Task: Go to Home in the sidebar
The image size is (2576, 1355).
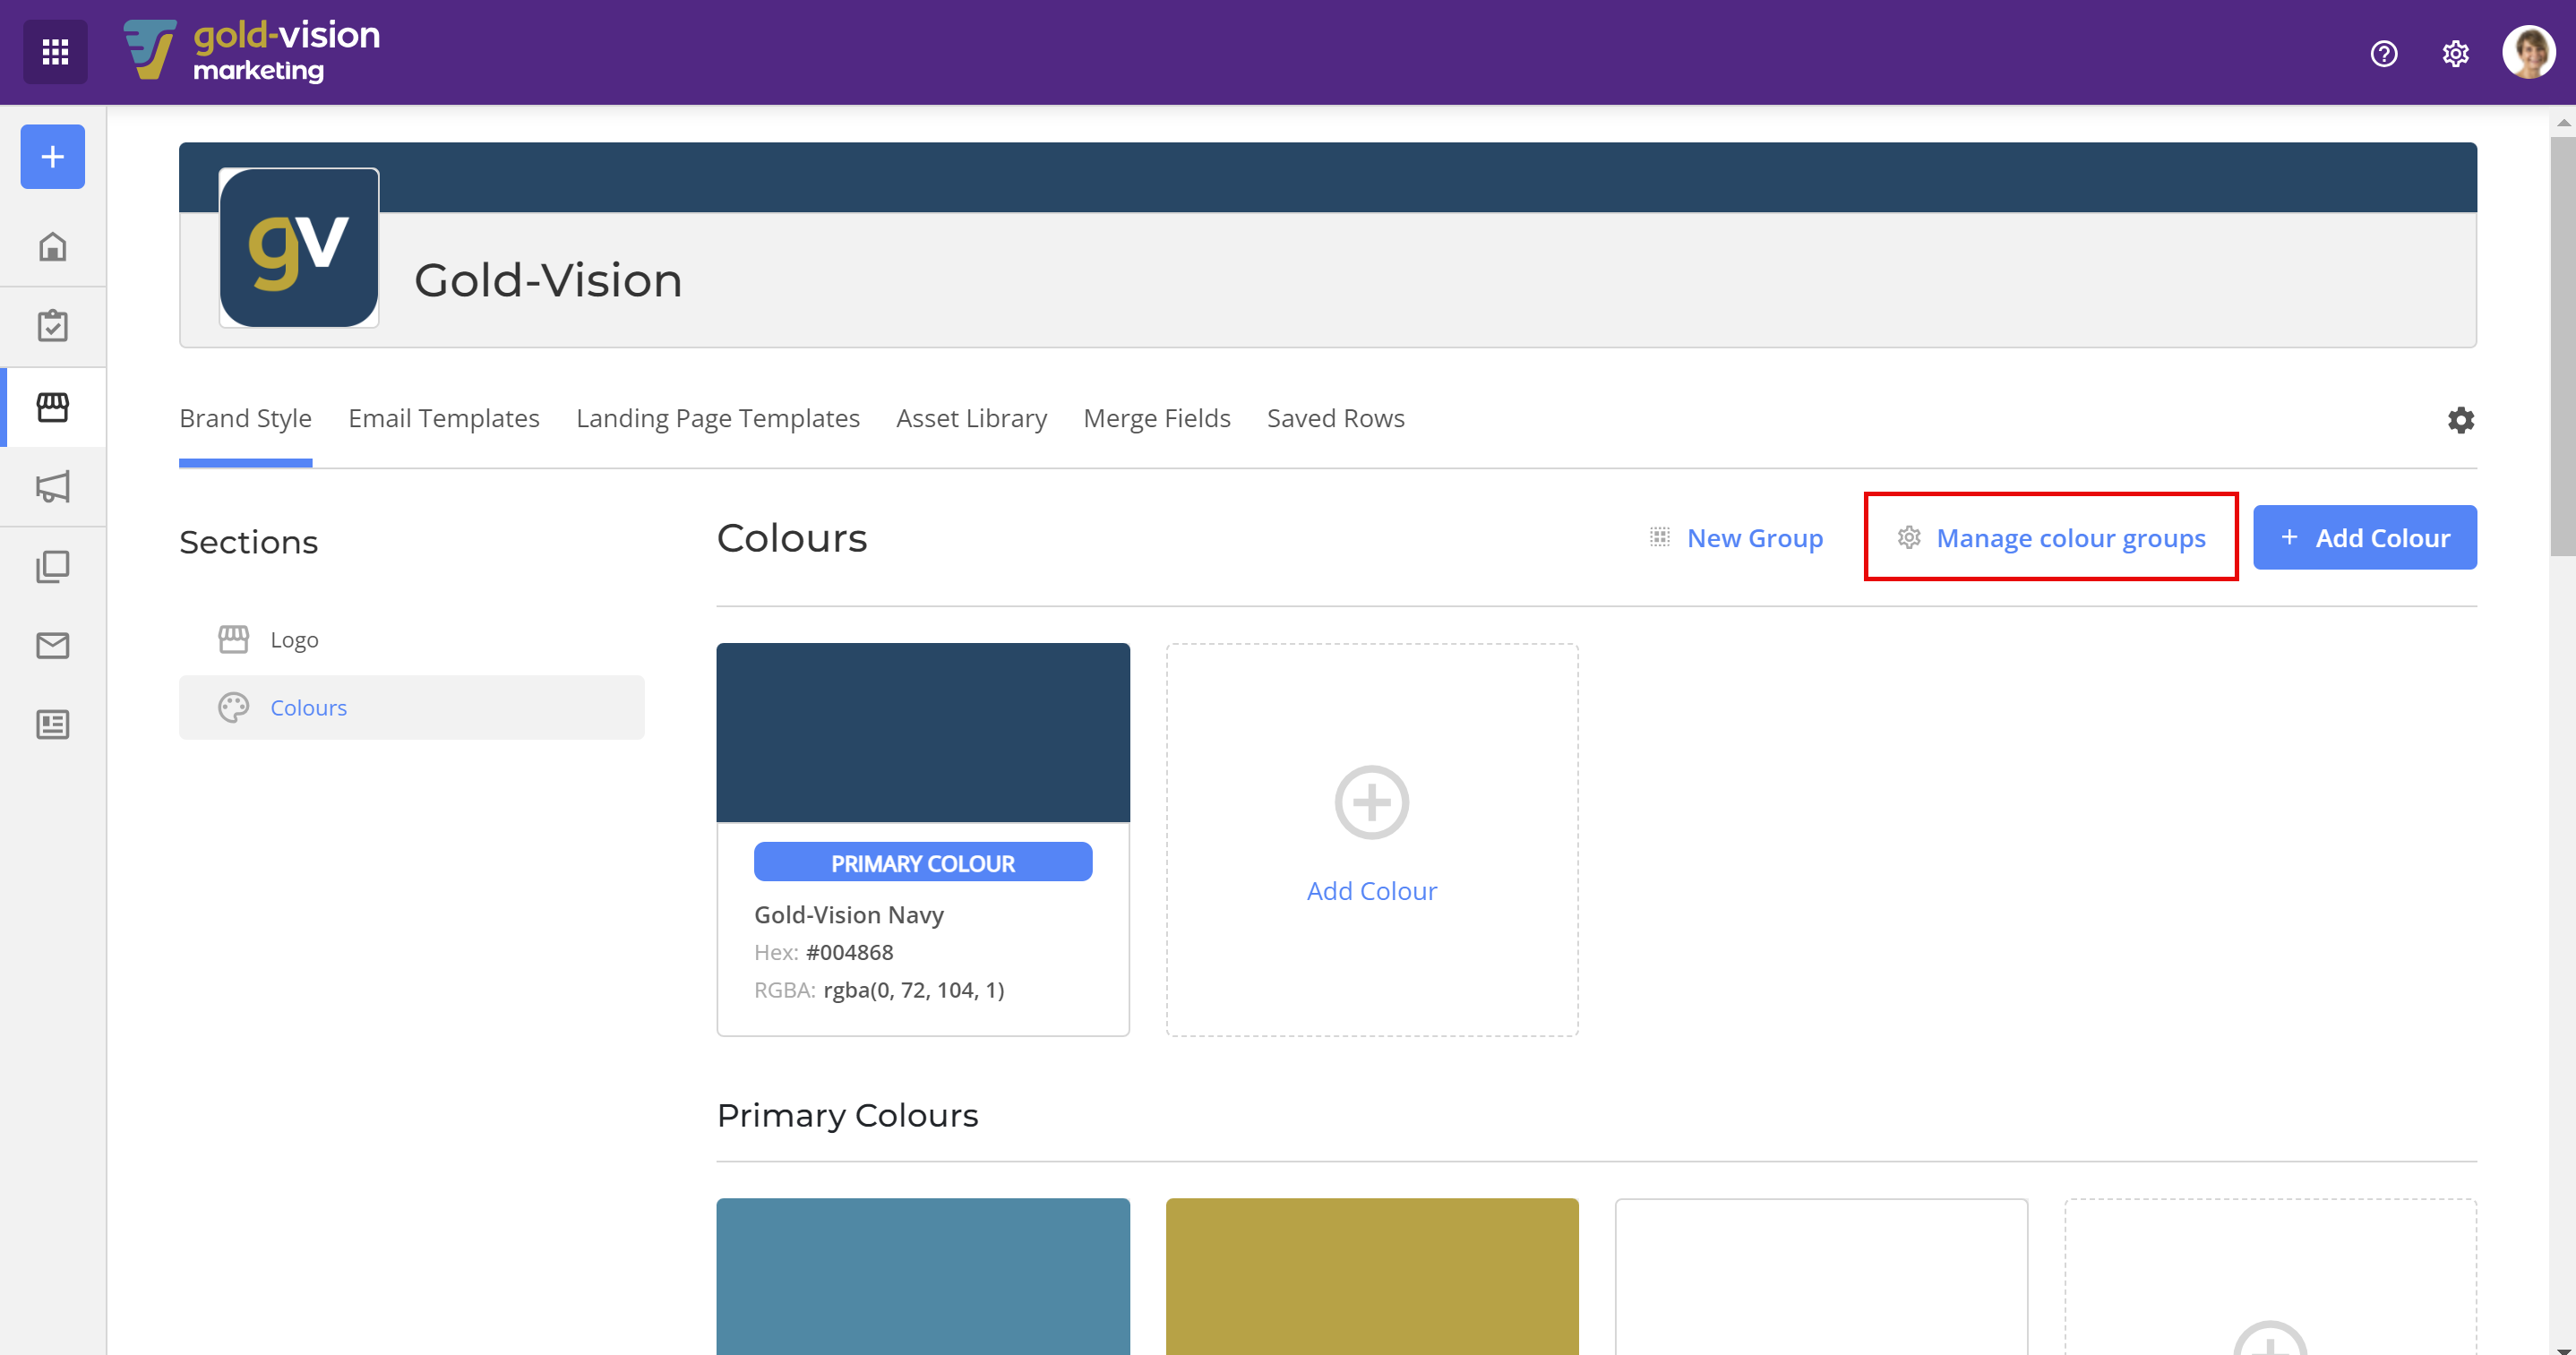Action: (x=53, y=246)
